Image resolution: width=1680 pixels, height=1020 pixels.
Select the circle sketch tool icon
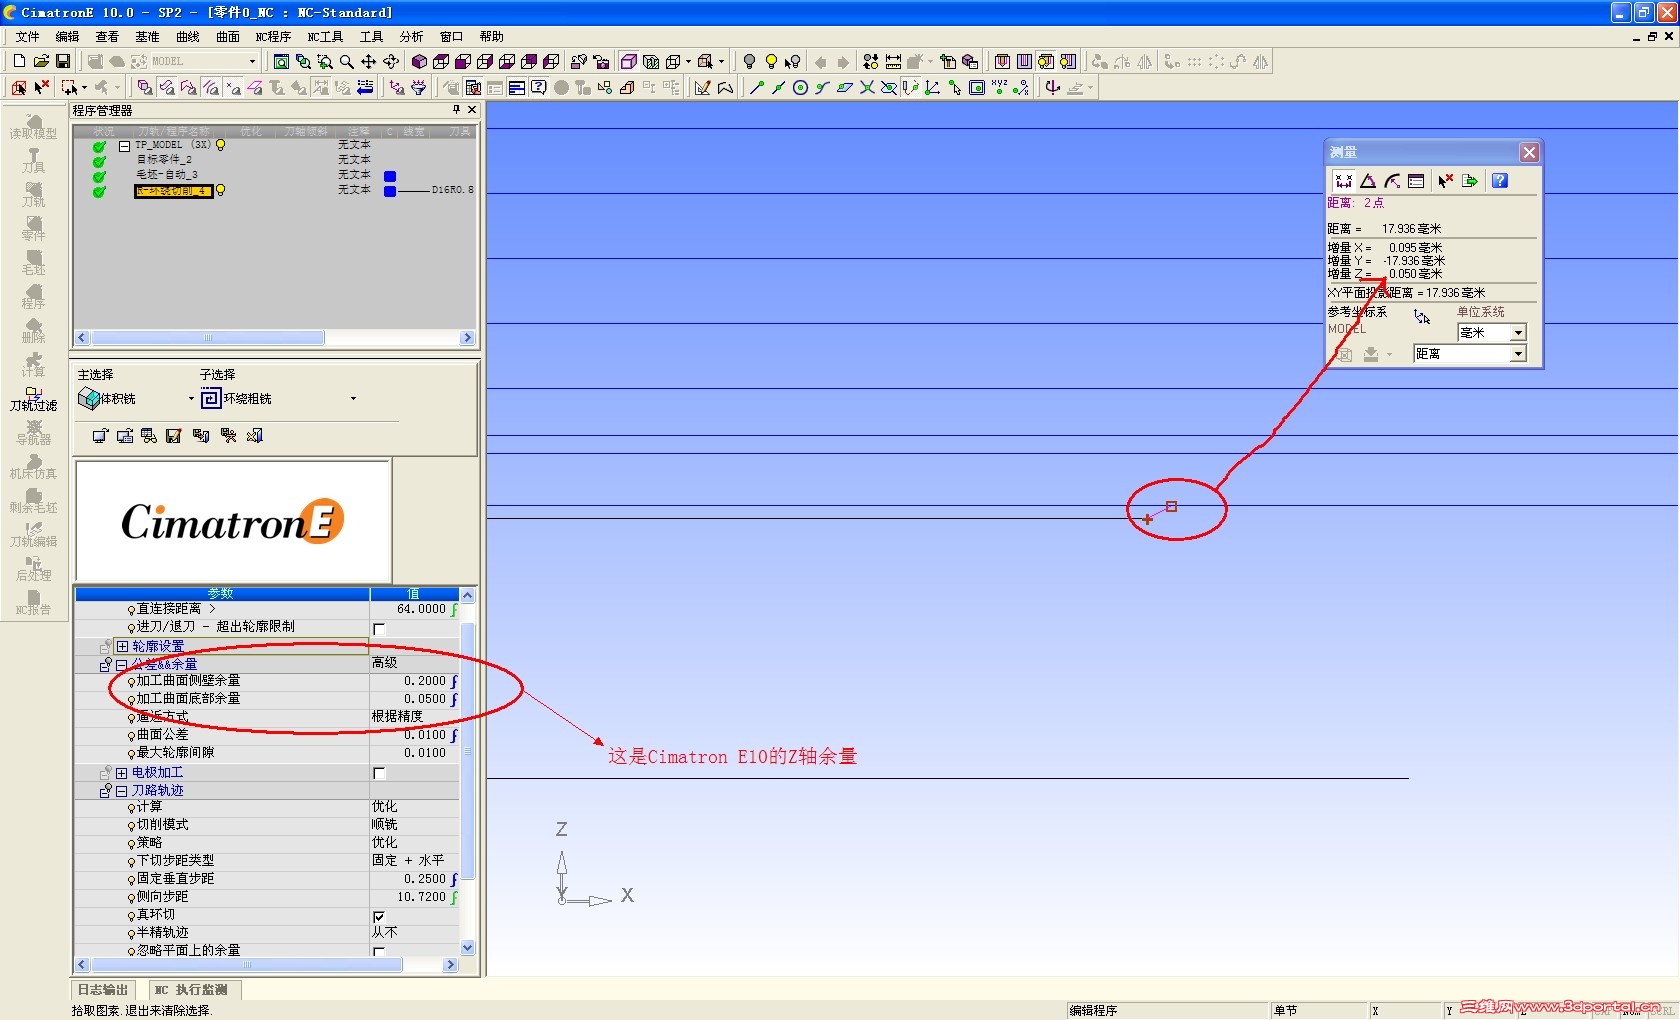click(800, 88)
